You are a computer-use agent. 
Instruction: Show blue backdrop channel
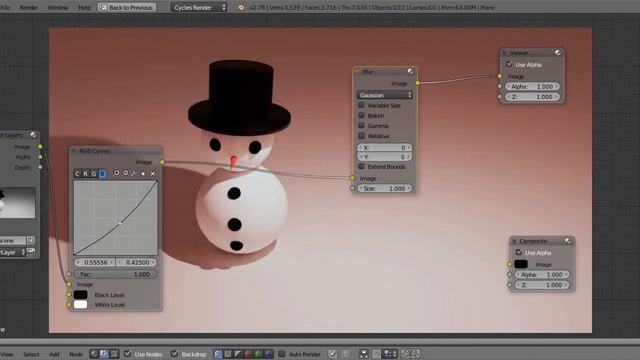[x=268, y=354]
